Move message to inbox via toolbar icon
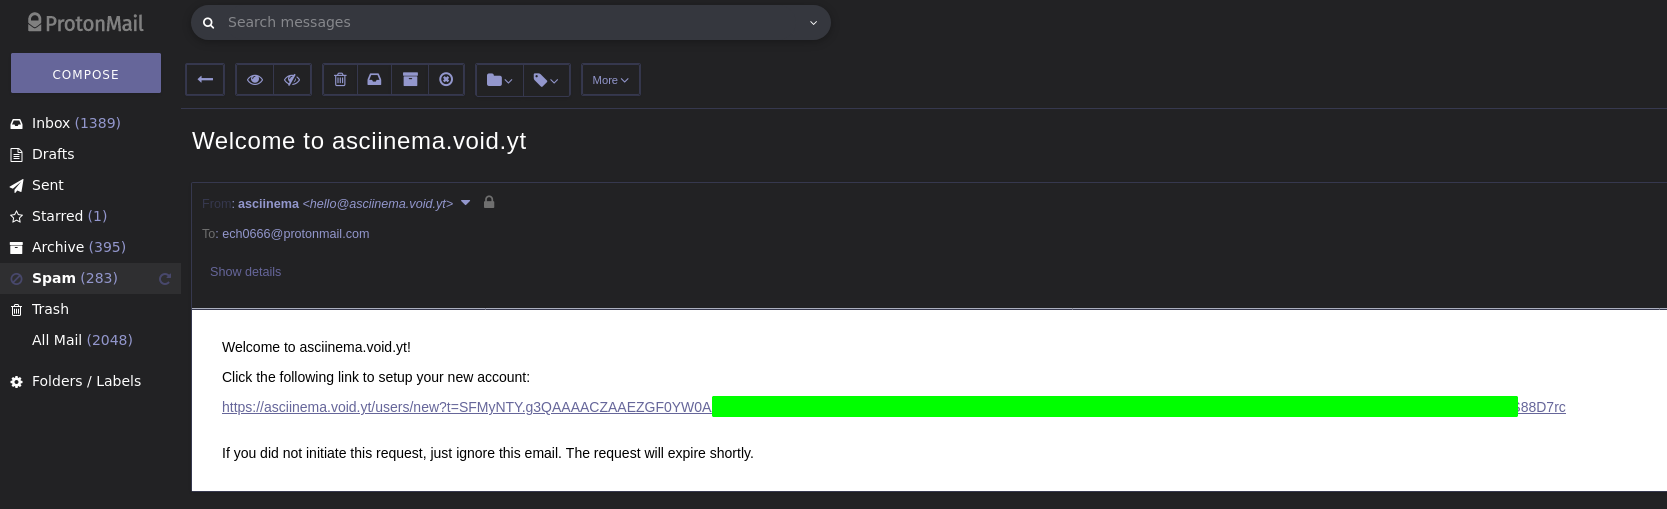 [x=374, y=80]
